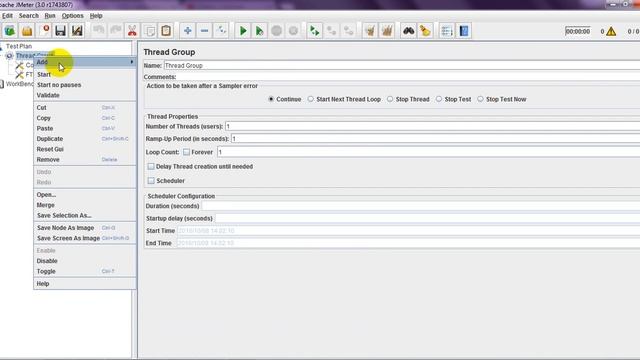Select Paste in the context menu
640x360 pixels.
pyautogui.click(x=84, y=128)
